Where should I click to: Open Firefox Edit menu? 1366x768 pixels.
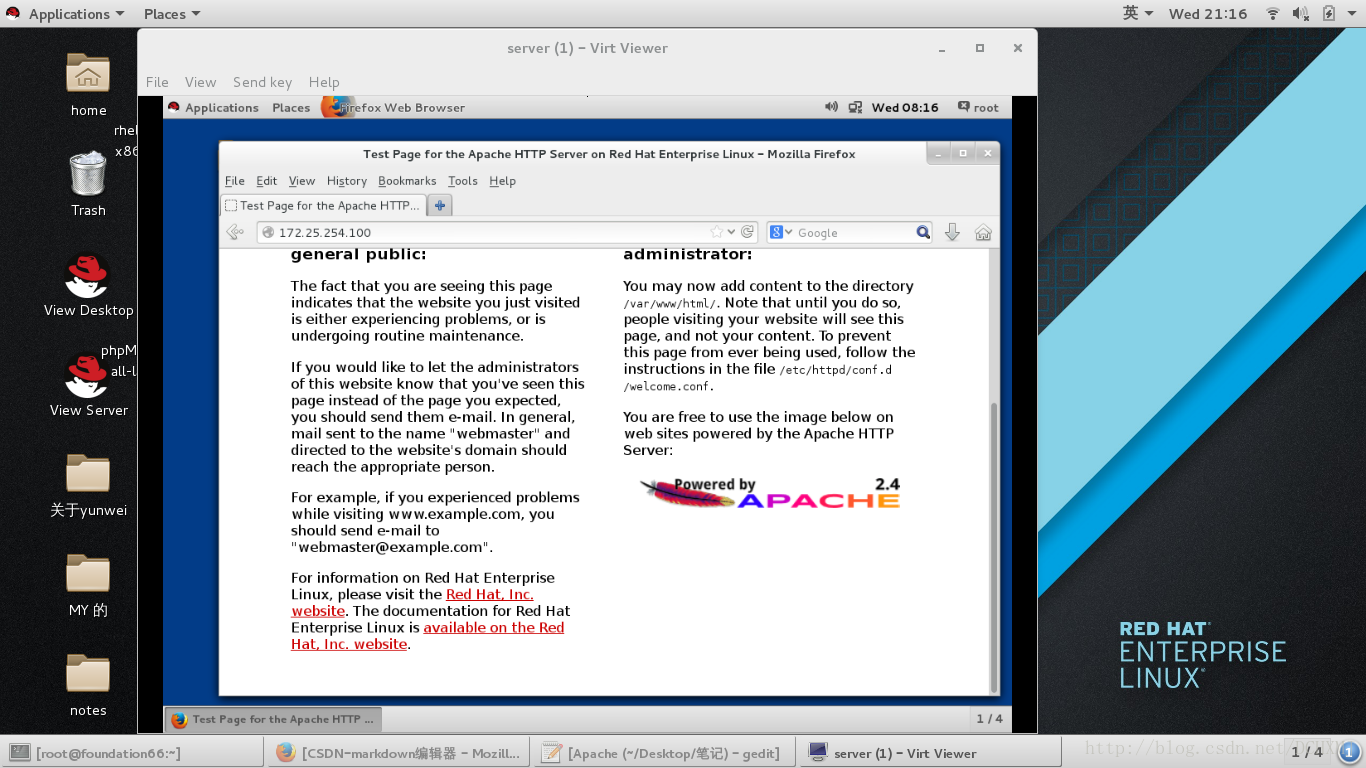pyautogui.click(x=266, y=181)
